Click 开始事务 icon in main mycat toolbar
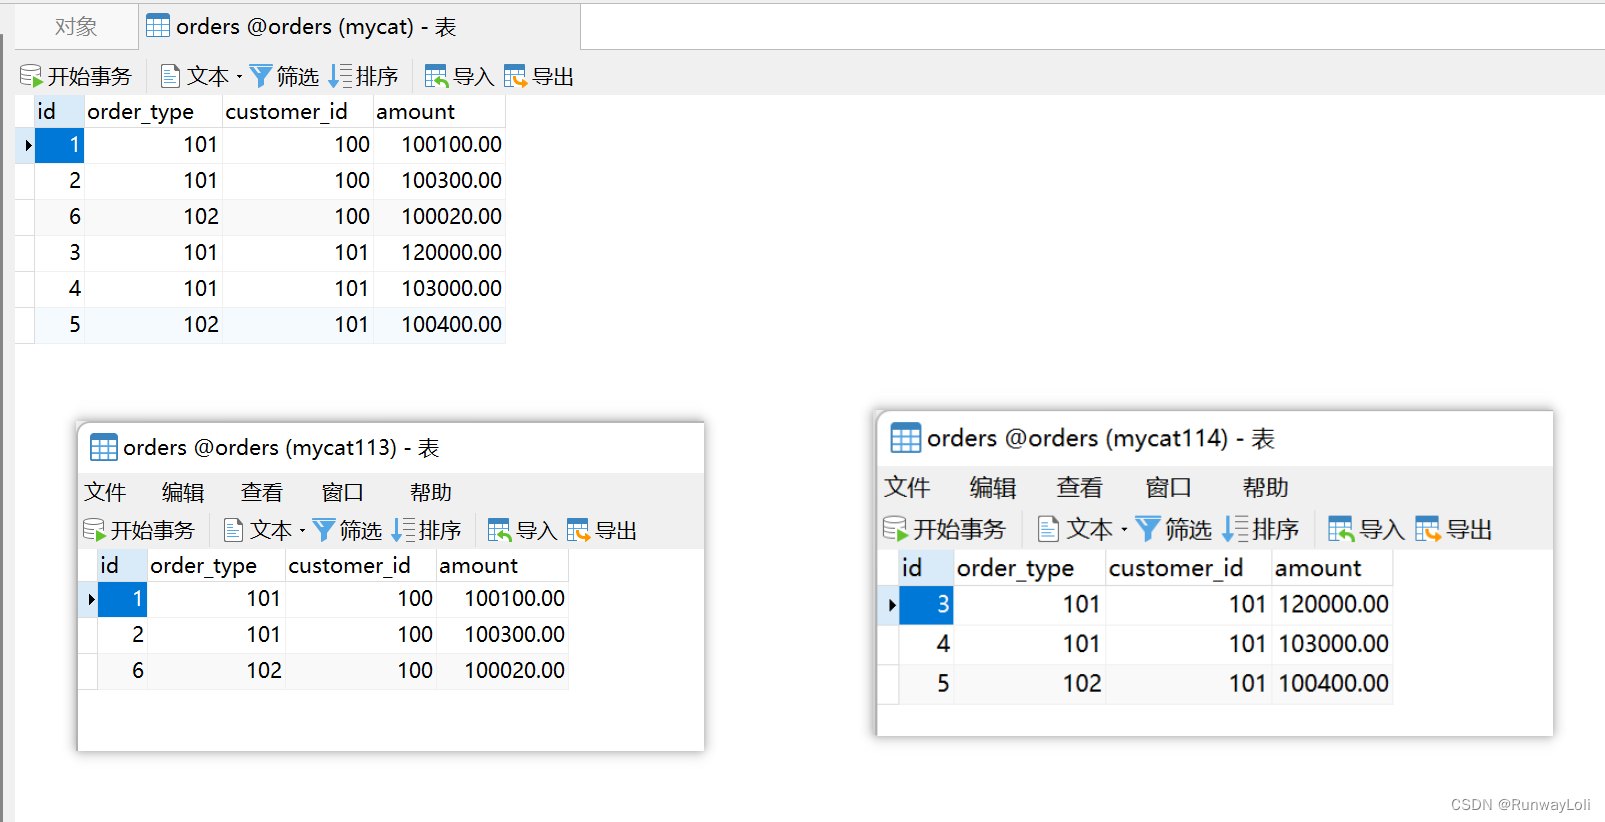The width and height of the screenshot is (1605, 822). (31, 76)
